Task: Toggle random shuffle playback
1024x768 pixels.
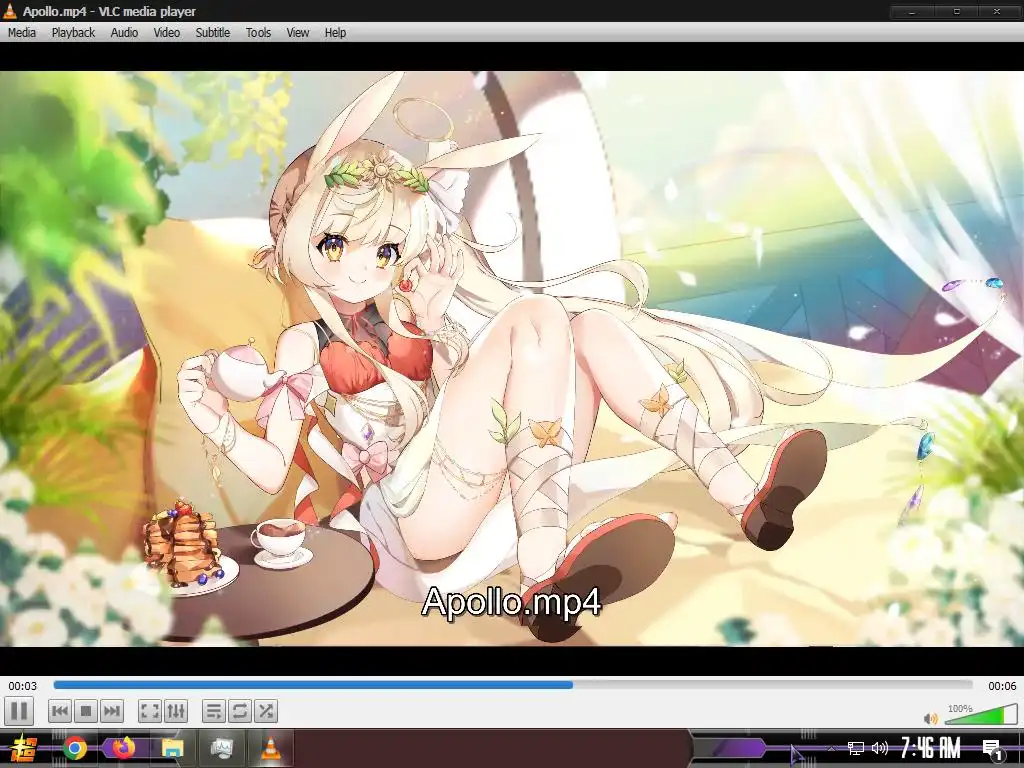Action: 266,711
